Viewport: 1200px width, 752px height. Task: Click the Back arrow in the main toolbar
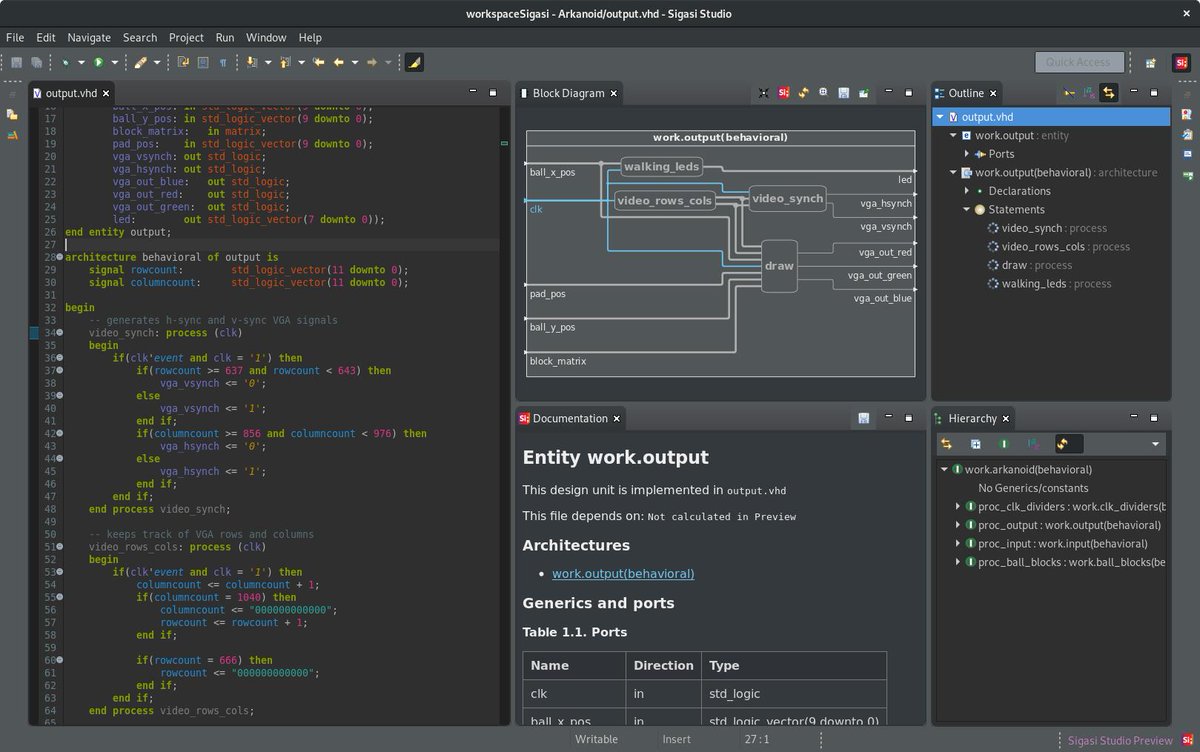pyautogui.click(x=339, y=62)
